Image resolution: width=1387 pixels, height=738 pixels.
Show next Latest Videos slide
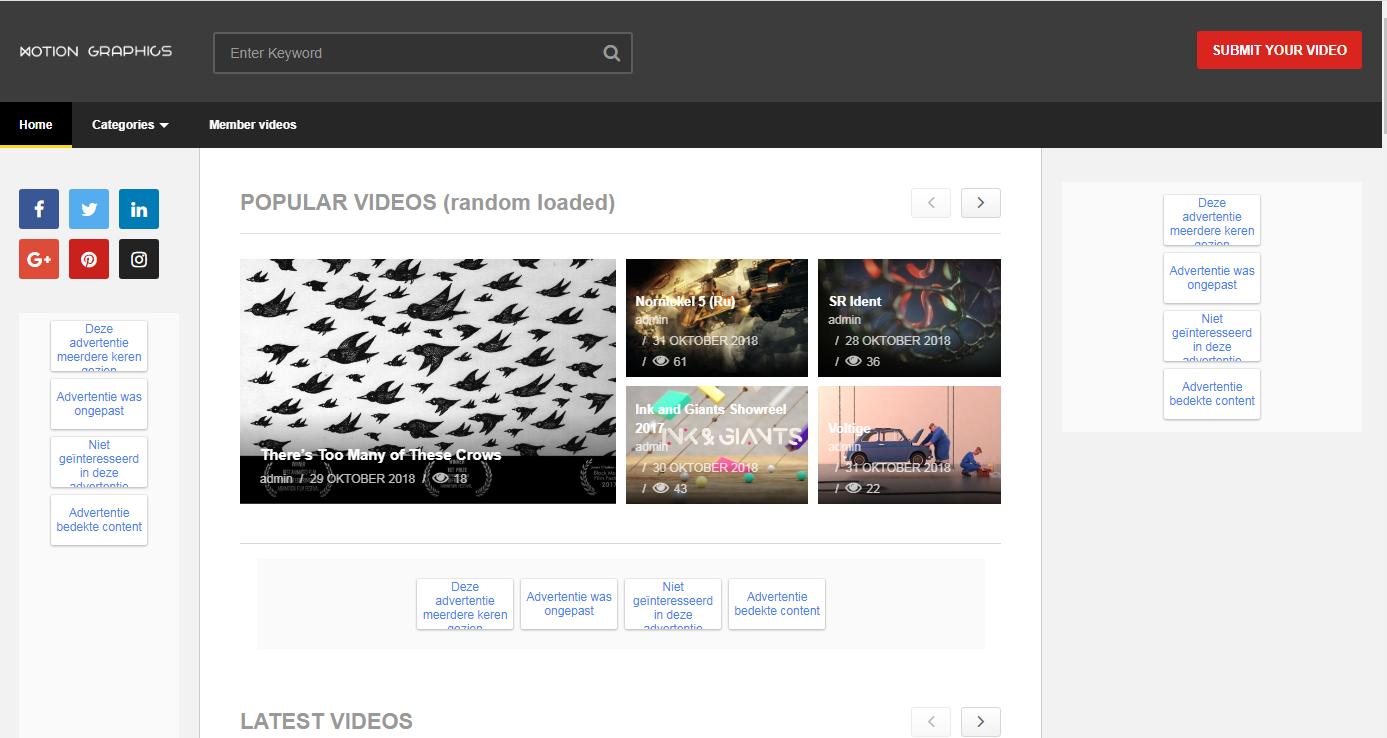pos(980,721)
